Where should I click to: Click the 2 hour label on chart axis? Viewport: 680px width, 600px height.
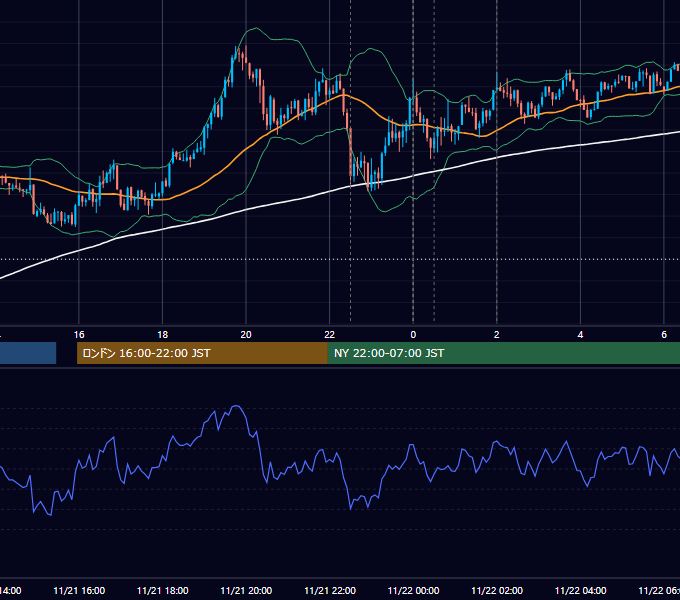[x=497, y=335]
